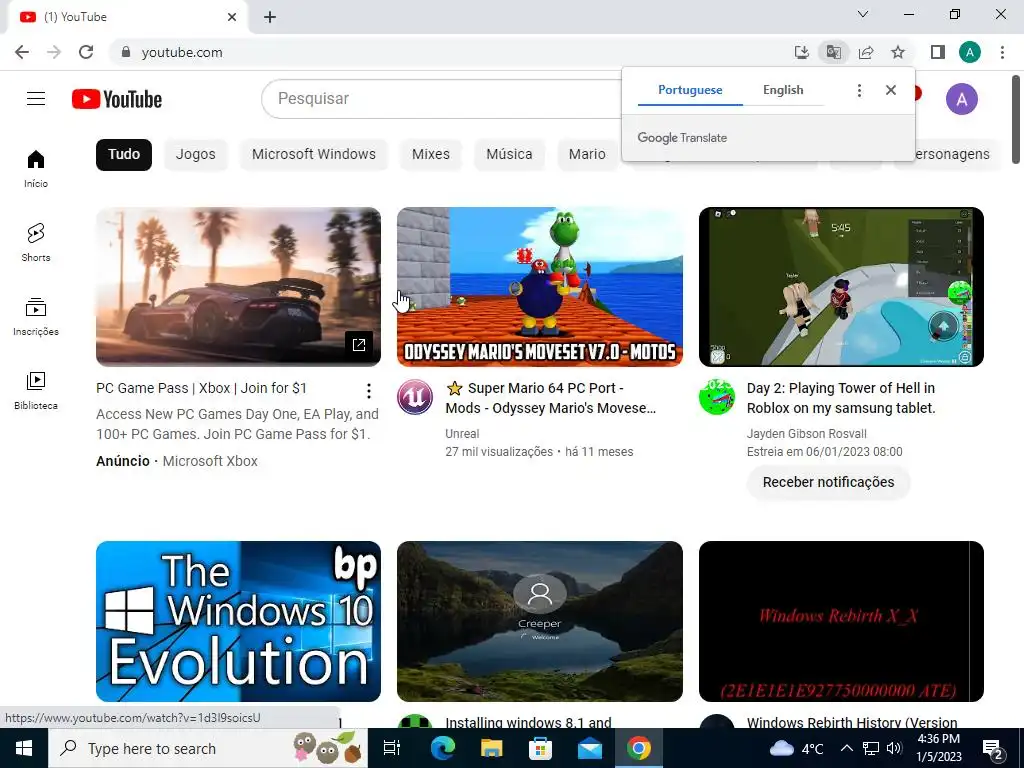
Task: Bookmark this tab with the star icon
Action: 898,52
